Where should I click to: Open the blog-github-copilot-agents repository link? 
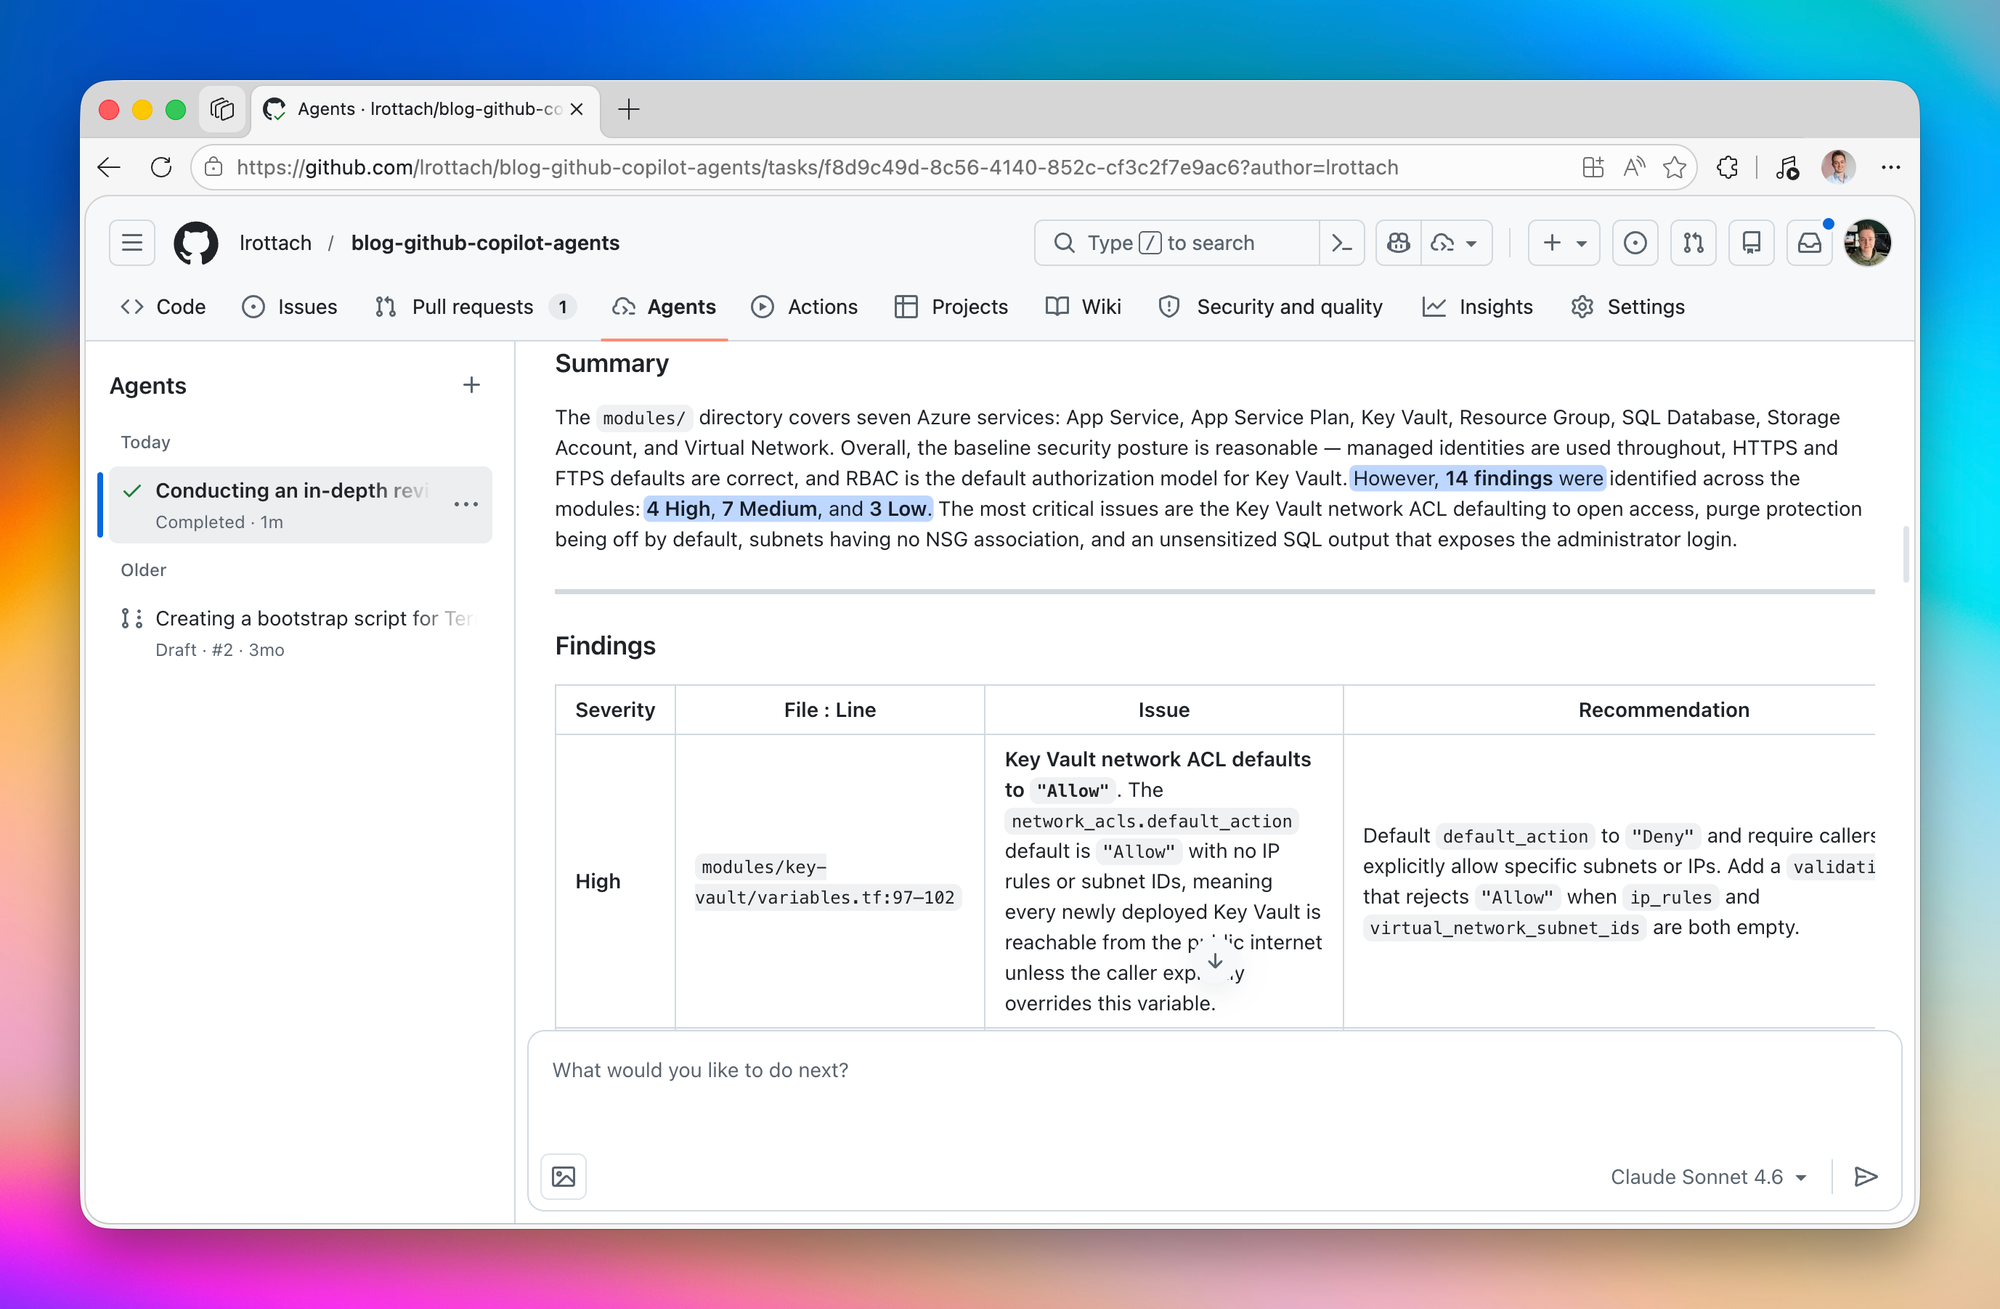pyautogui.click(x=485, y=243)
